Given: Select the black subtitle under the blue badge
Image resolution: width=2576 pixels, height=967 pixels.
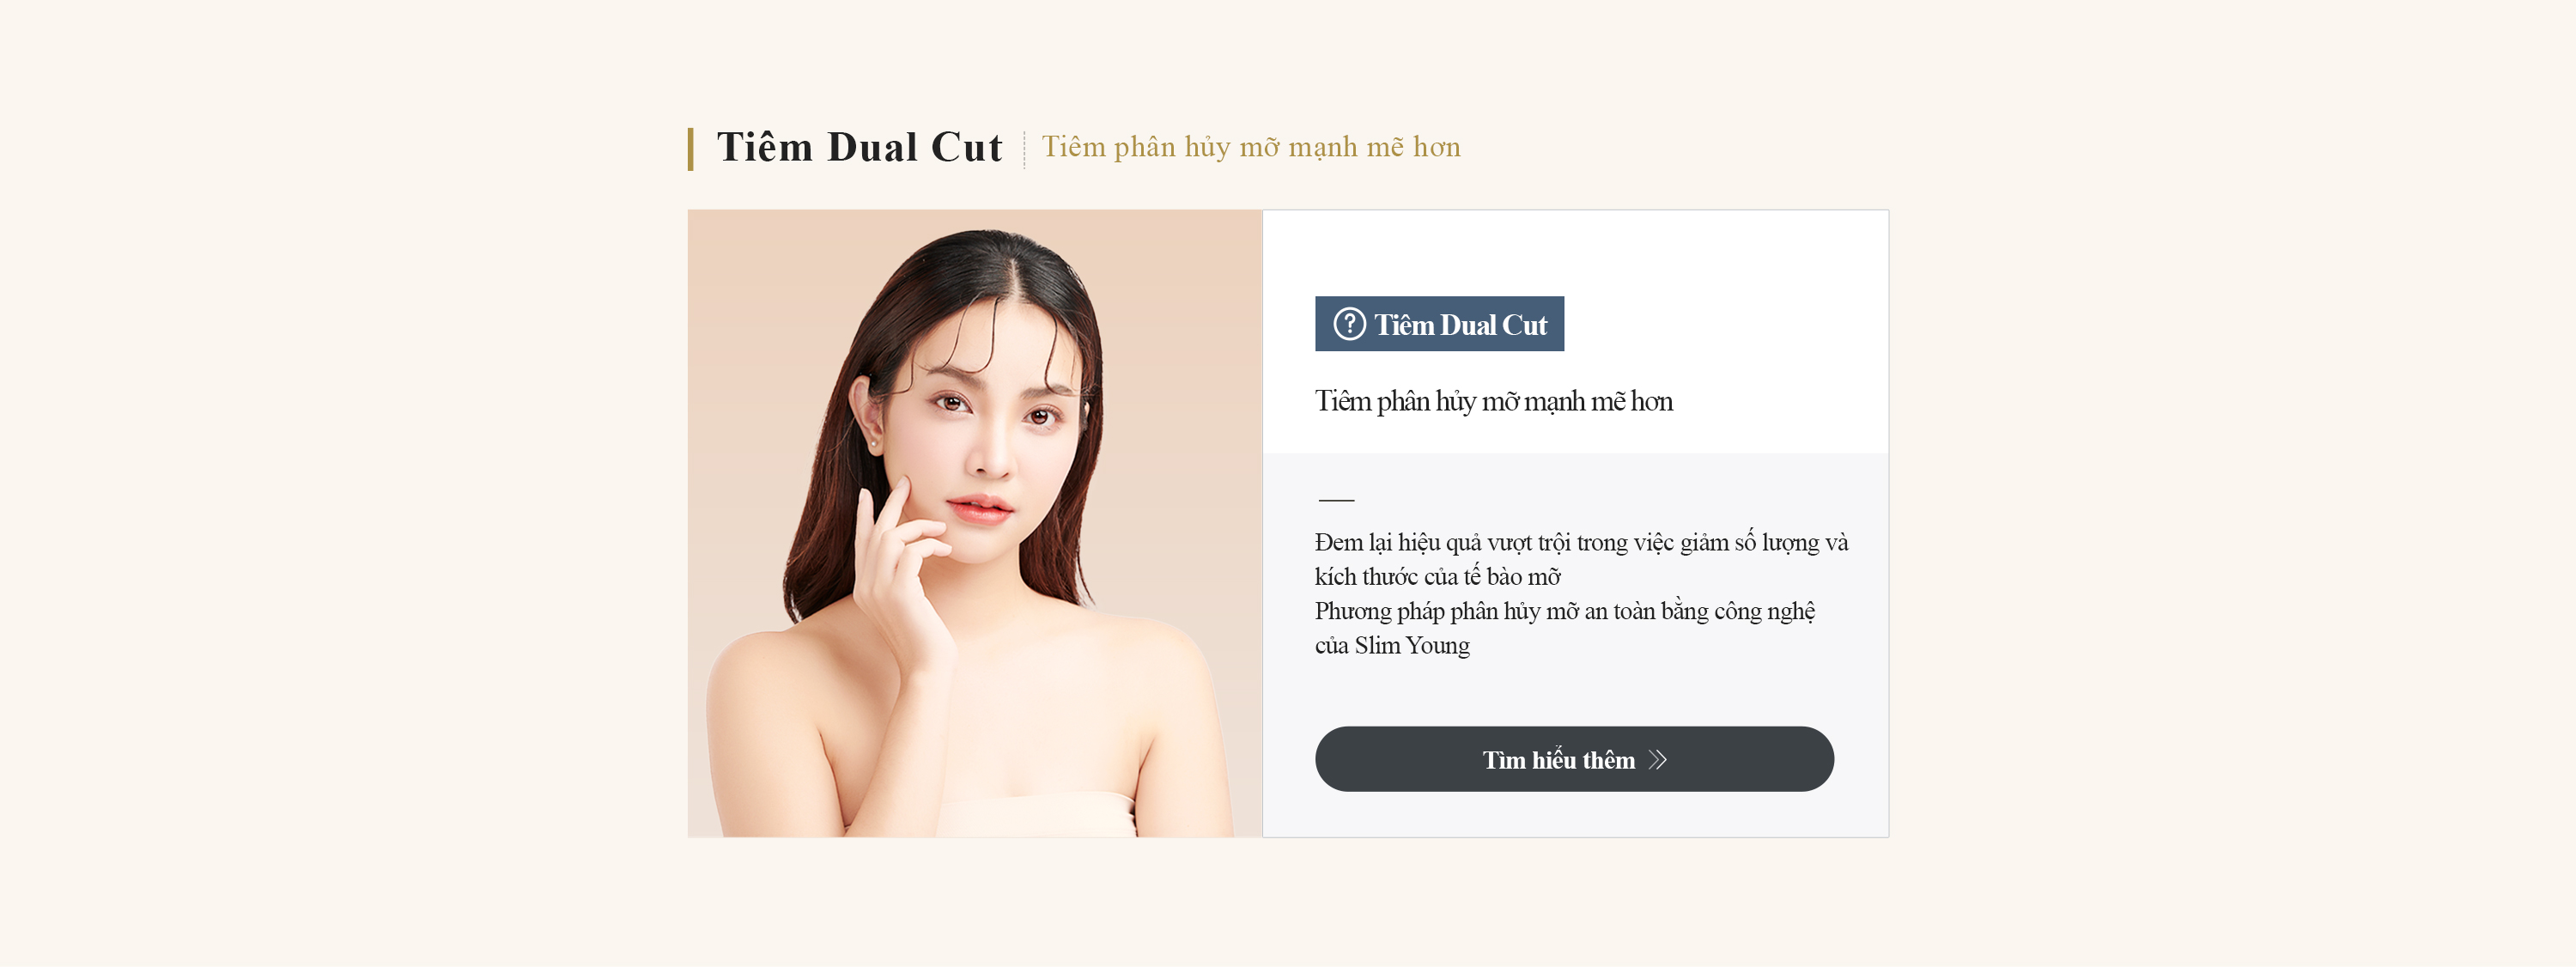Looking at the screenshot, I should (x=1493, y=401).
